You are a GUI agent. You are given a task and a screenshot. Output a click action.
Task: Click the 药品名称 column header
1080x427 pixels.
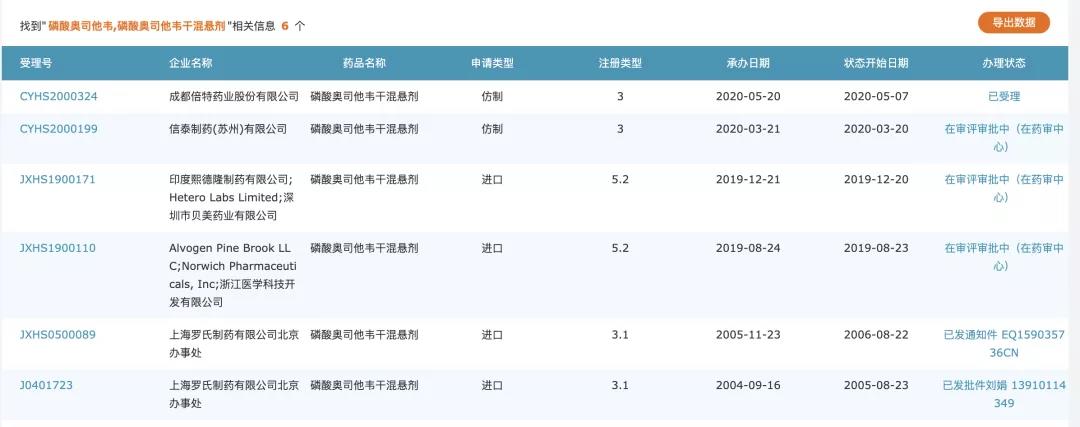(x=364, y=63)
